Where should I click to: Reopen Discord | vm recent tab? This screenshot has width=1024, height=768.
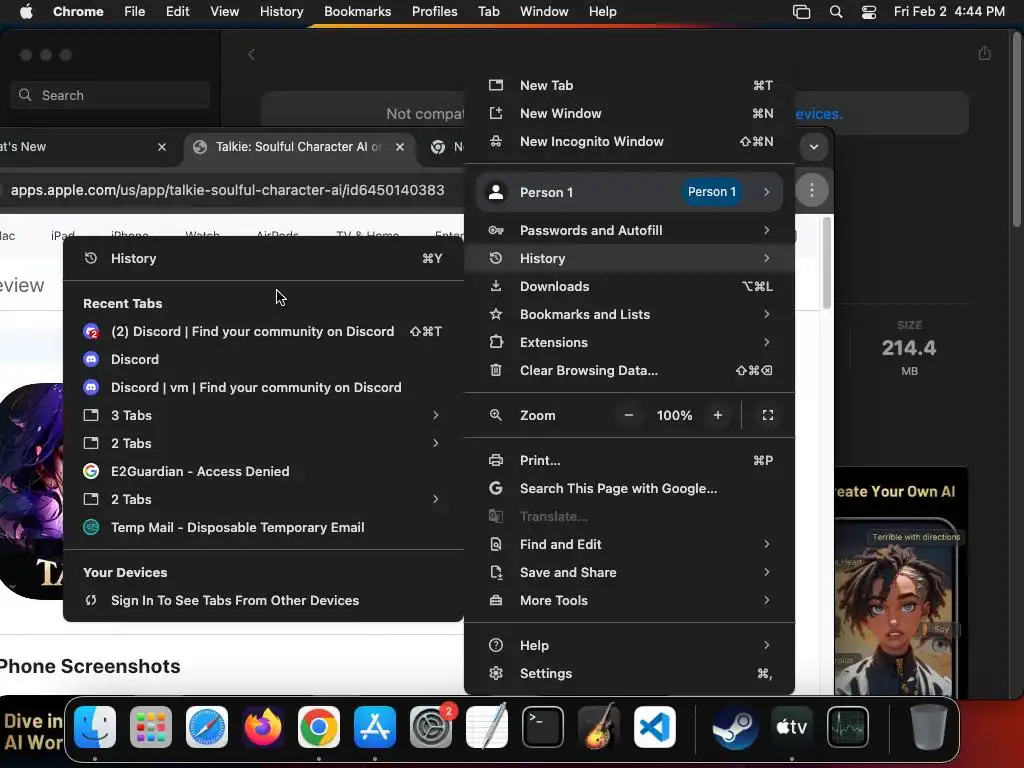(x=263, y=388)
